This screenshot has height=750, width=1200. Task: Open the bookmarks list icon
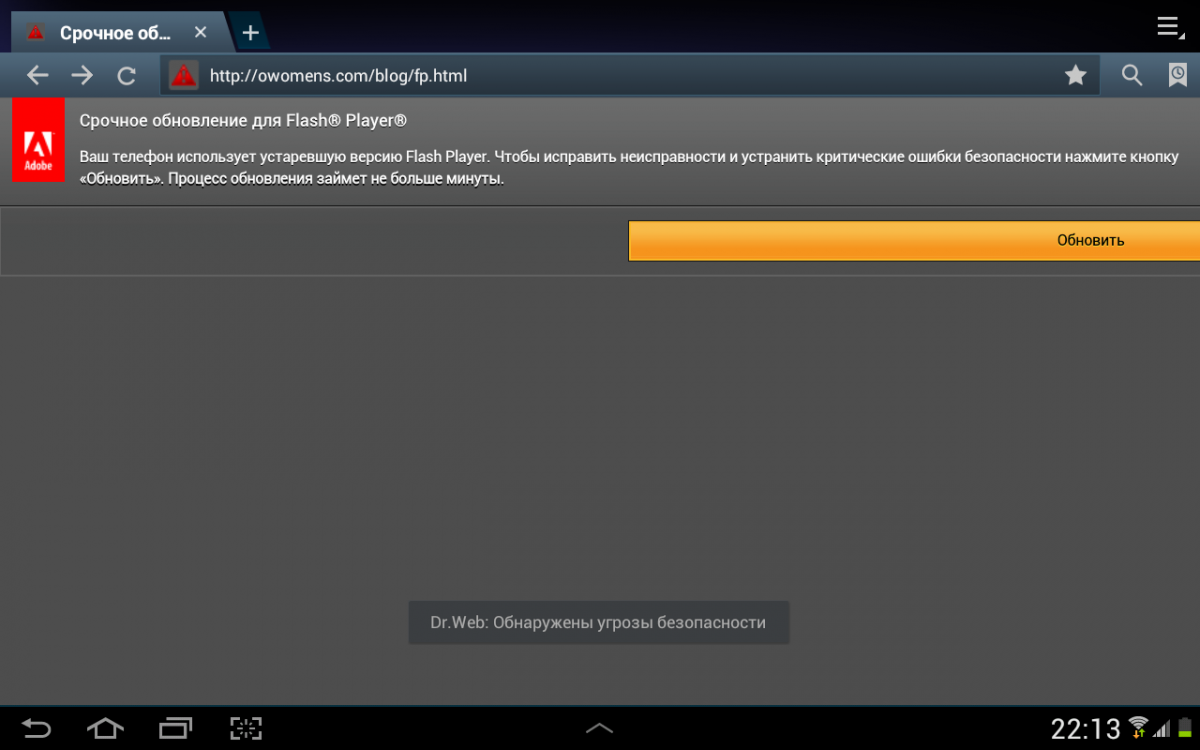tap(1179, 75)
